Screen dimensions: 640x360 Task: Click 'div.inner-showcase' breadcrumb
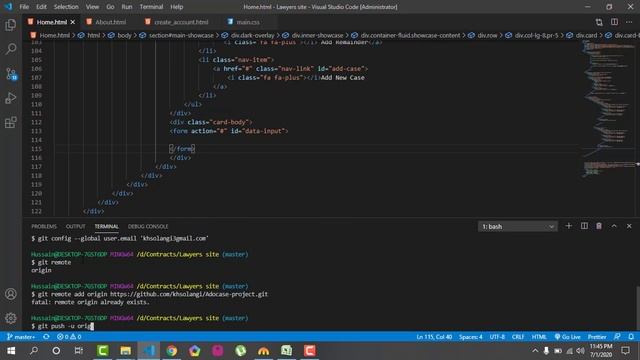tap(317, 36)
